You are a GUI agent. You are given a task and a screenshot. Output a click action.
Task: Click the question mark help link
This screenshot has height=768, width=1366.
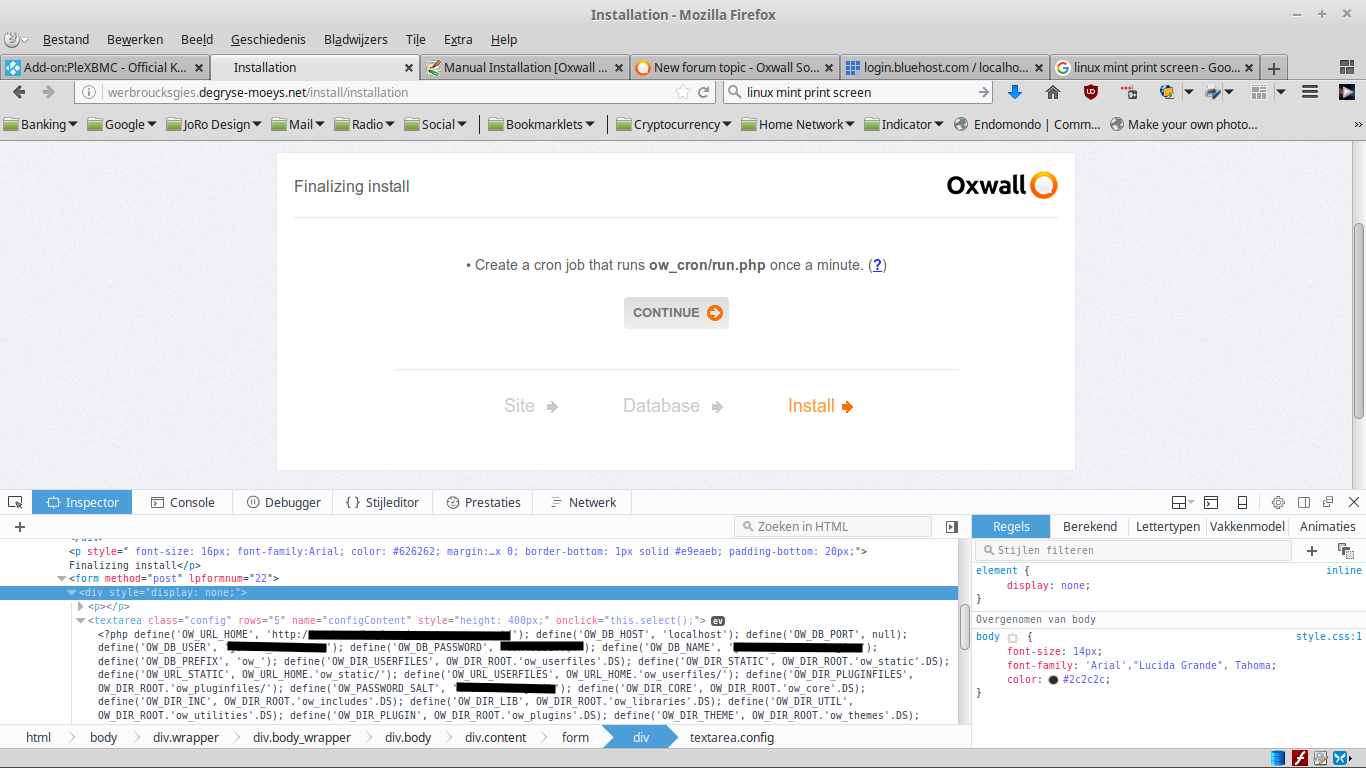click(877, 265)
